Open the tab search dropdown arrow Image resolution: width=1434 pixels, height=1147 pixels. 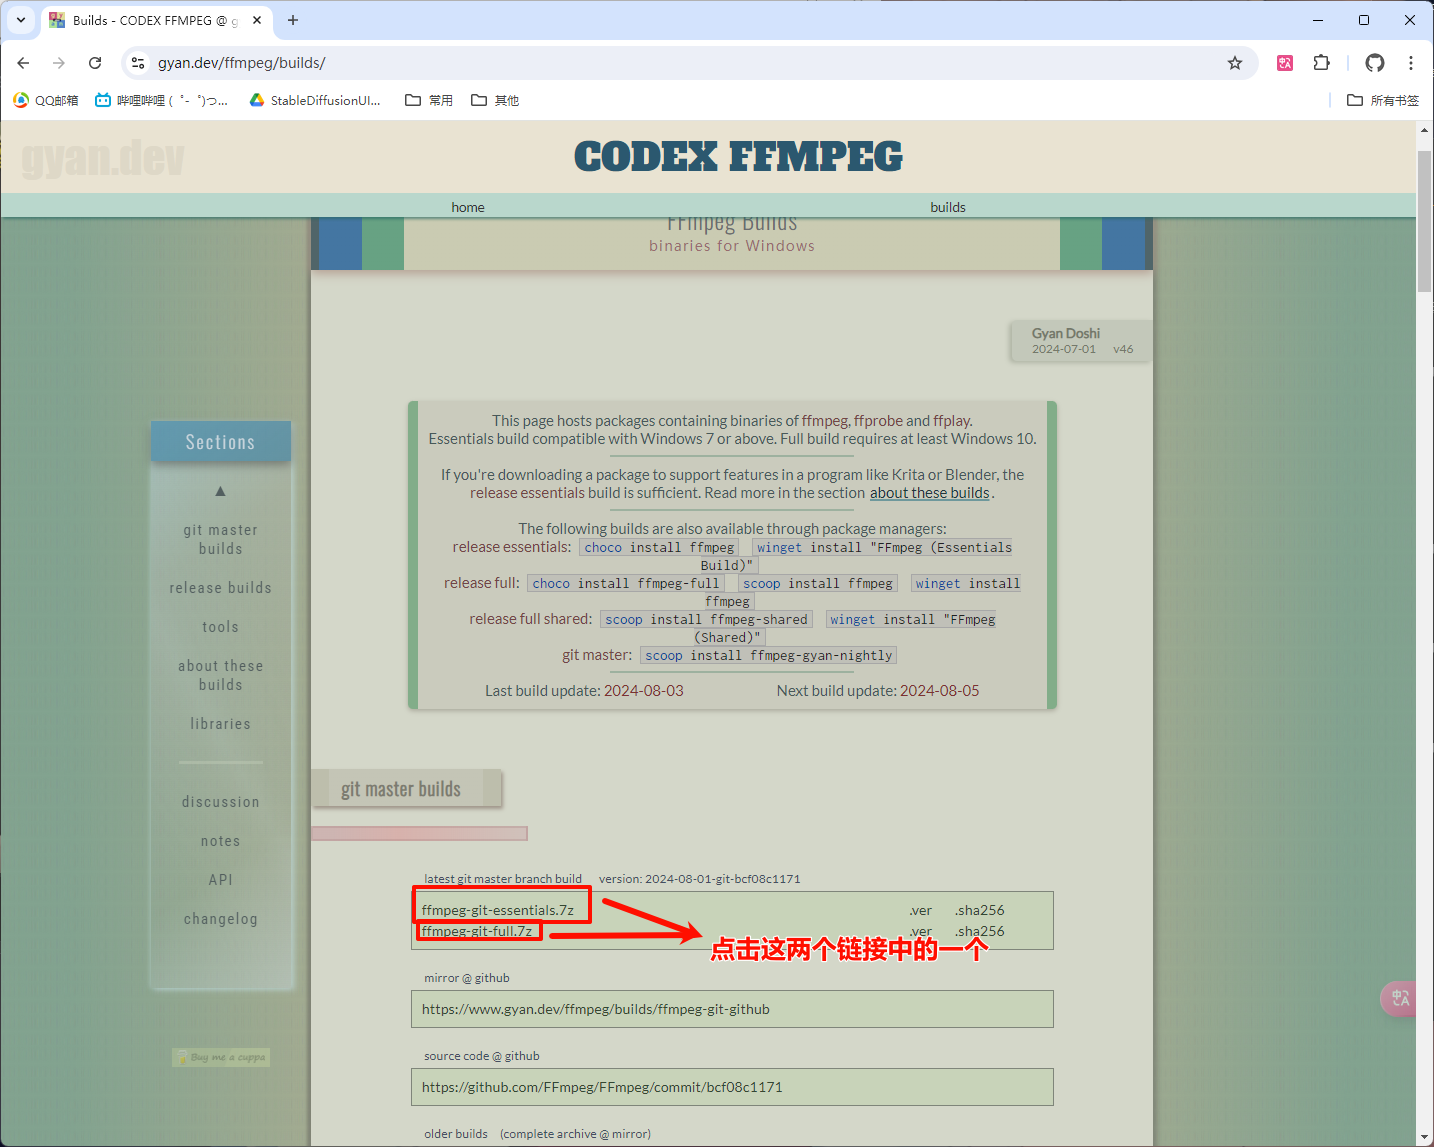[x=21, y=20]
